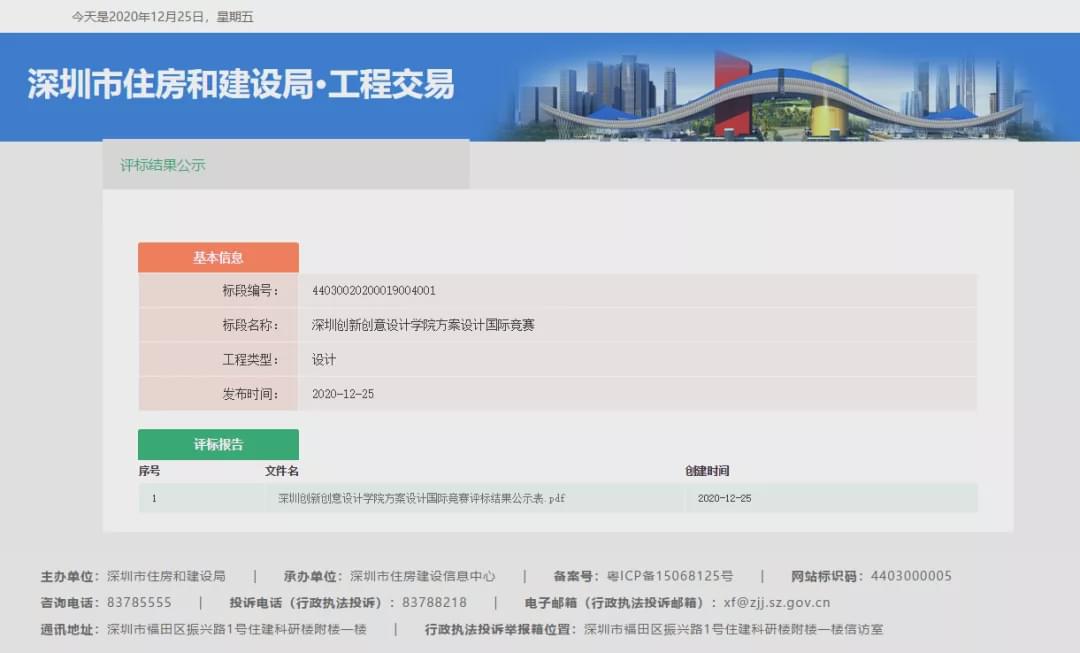The height and width of the screenshot is (653, 1080).
Task: Click the project name 深圳创新创意设计学院方案设计国际竞赛
Action: pos(423,325)
